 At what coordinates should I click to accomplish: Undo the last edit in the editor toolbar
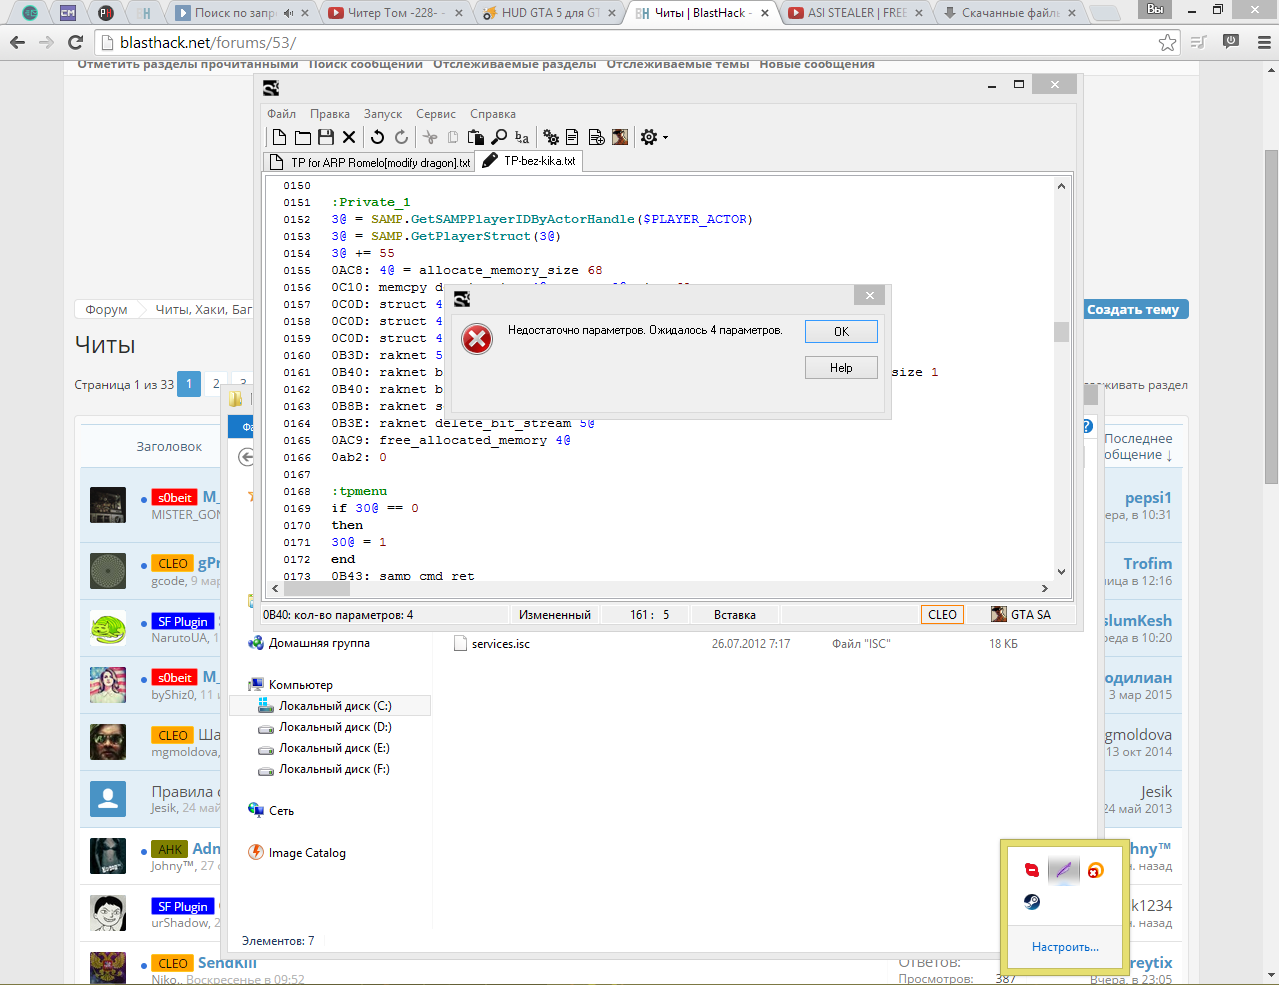pos(377,137)
